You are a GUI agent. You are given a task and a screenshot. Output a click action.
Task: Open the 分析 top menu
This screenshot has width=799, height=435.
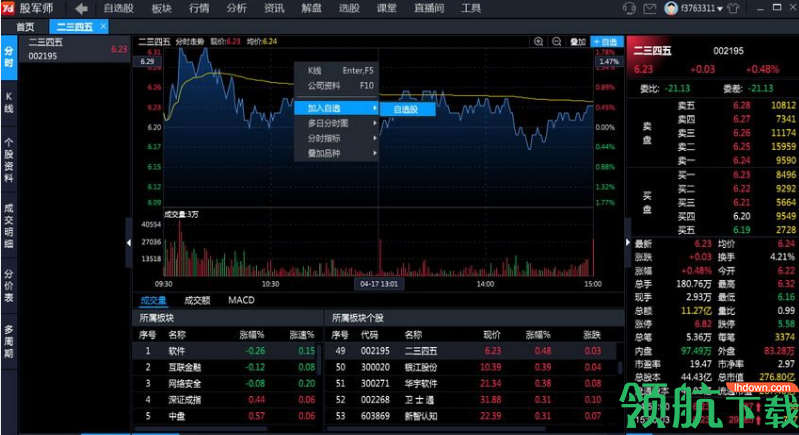pos(236,8)
